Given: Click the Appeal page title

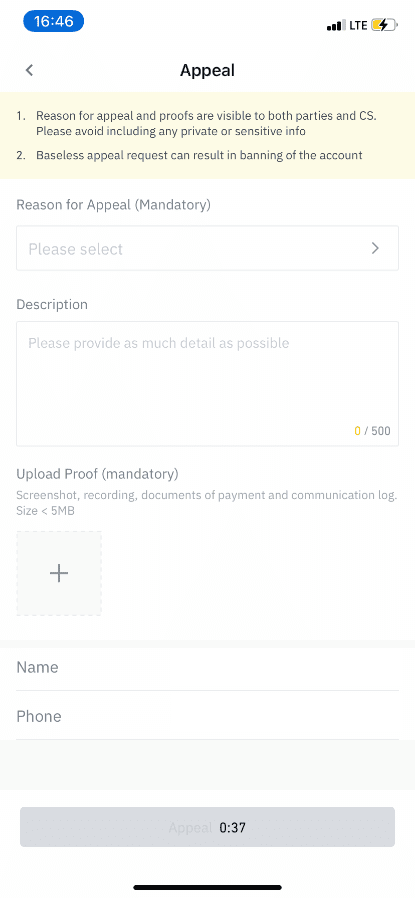Looking at the screenshot, I should (207, 70).
